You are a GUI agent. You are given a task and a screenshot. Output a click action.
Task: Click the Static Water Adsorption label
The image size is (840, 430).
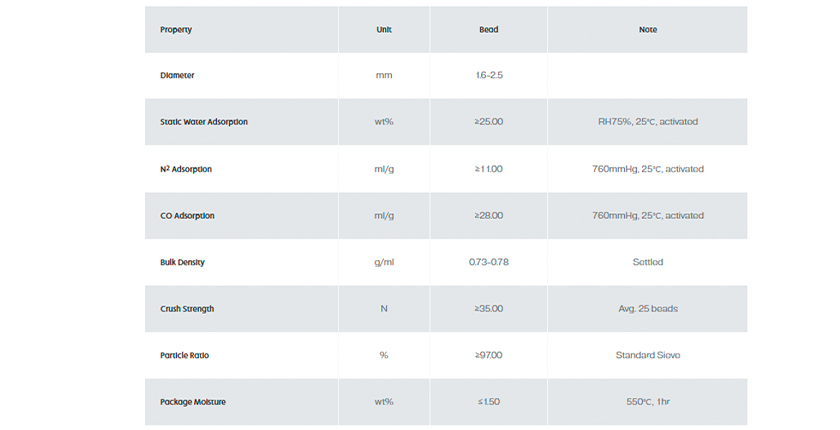coord(203,122)
